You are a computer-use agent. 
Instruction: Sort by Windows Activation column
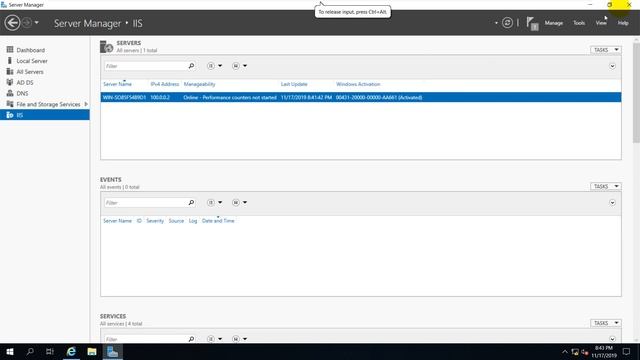tap(358, 84)
